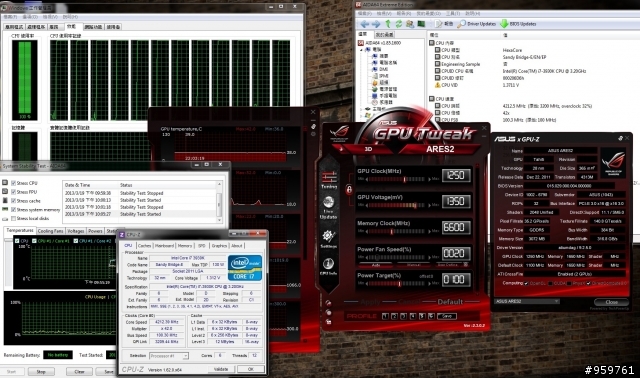Click GPU Clock slider Min arrow
Screen dimensions: 640x378
[x=367, y=179]
